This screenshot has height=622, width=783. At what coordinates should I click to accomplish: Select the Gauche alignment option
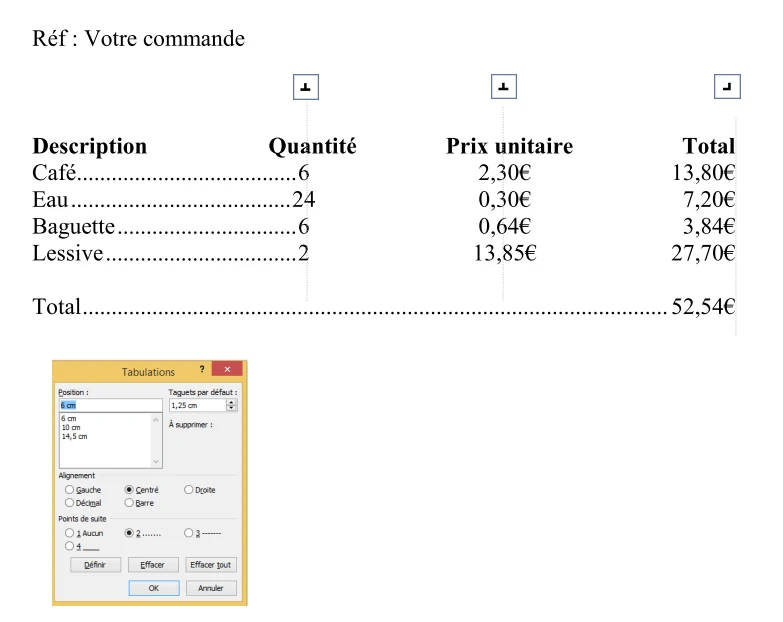[69, 490]
